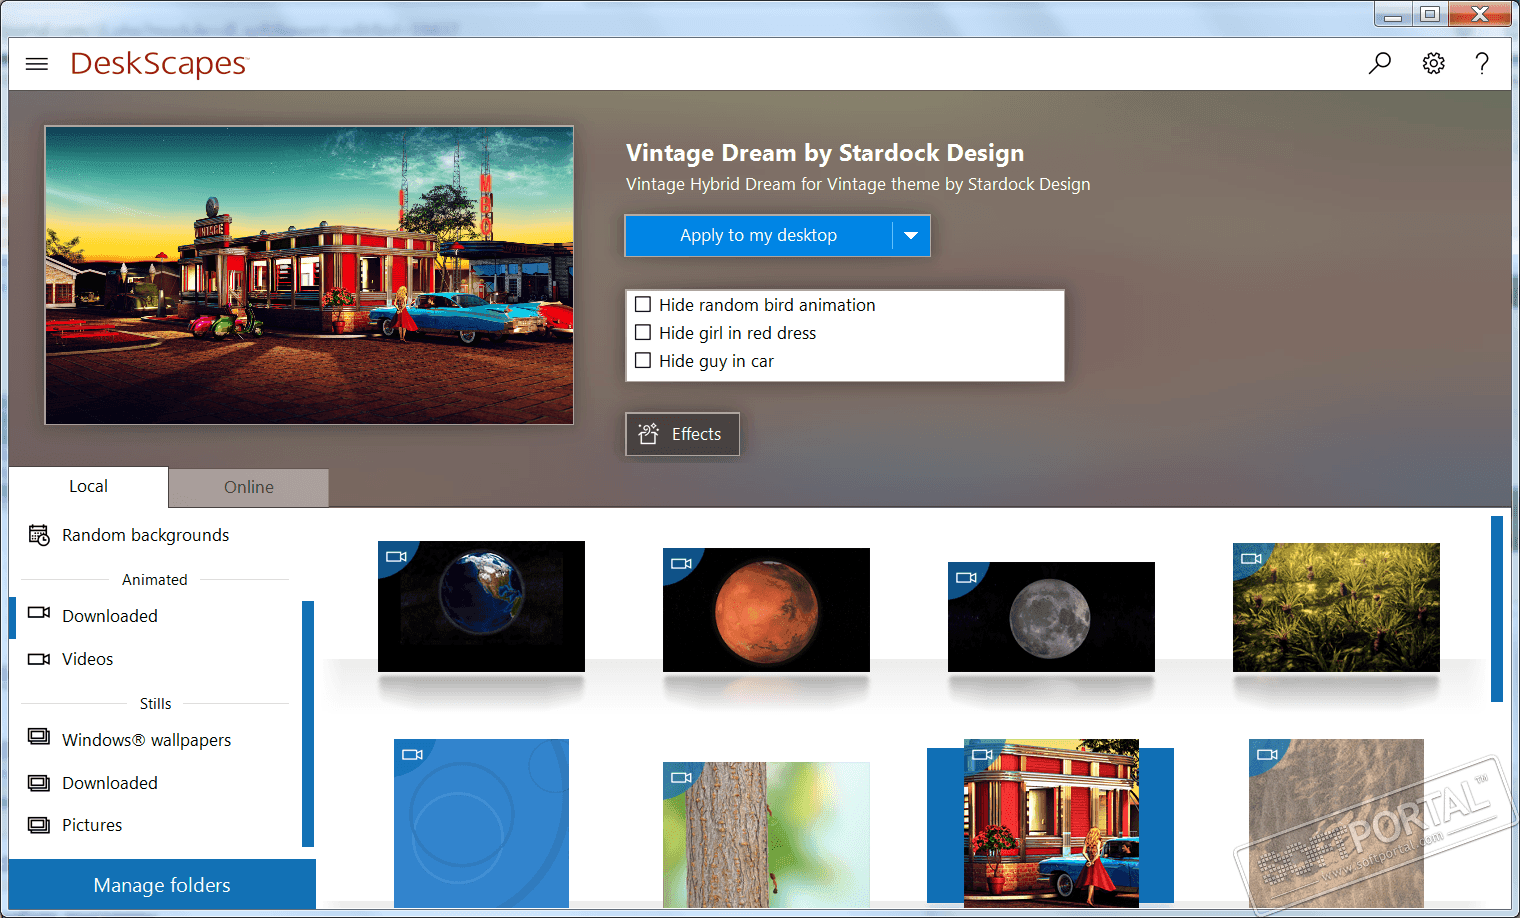This screenshot has width=1520, height=918.
Task: Select the green plants wallpaper thumbnail
Action: (x=1336, y=608)
